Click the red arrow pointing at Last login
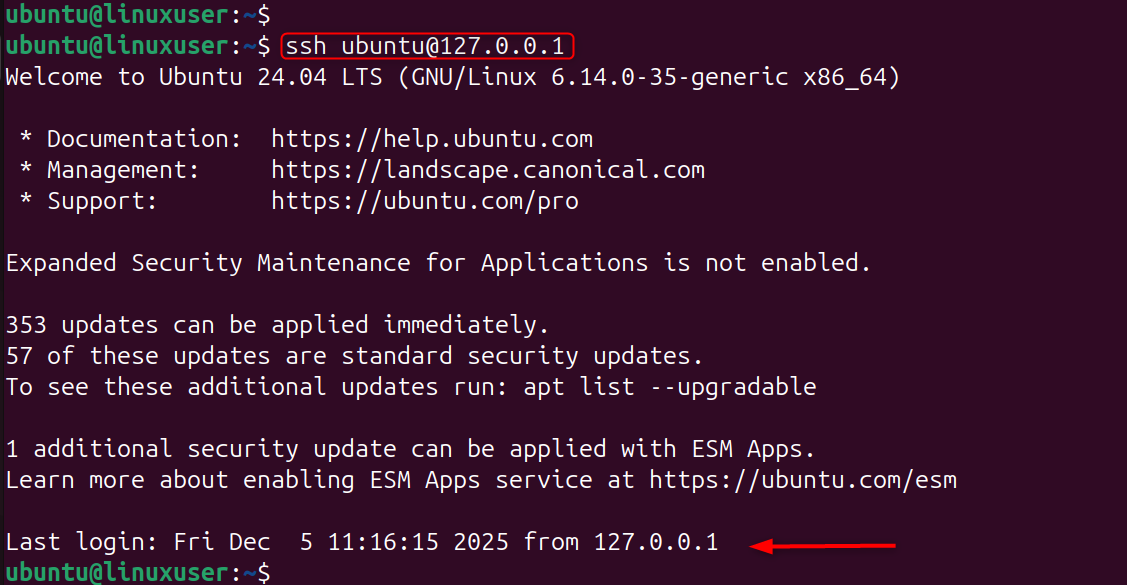 pyautogui.click(x=822, y=546)
